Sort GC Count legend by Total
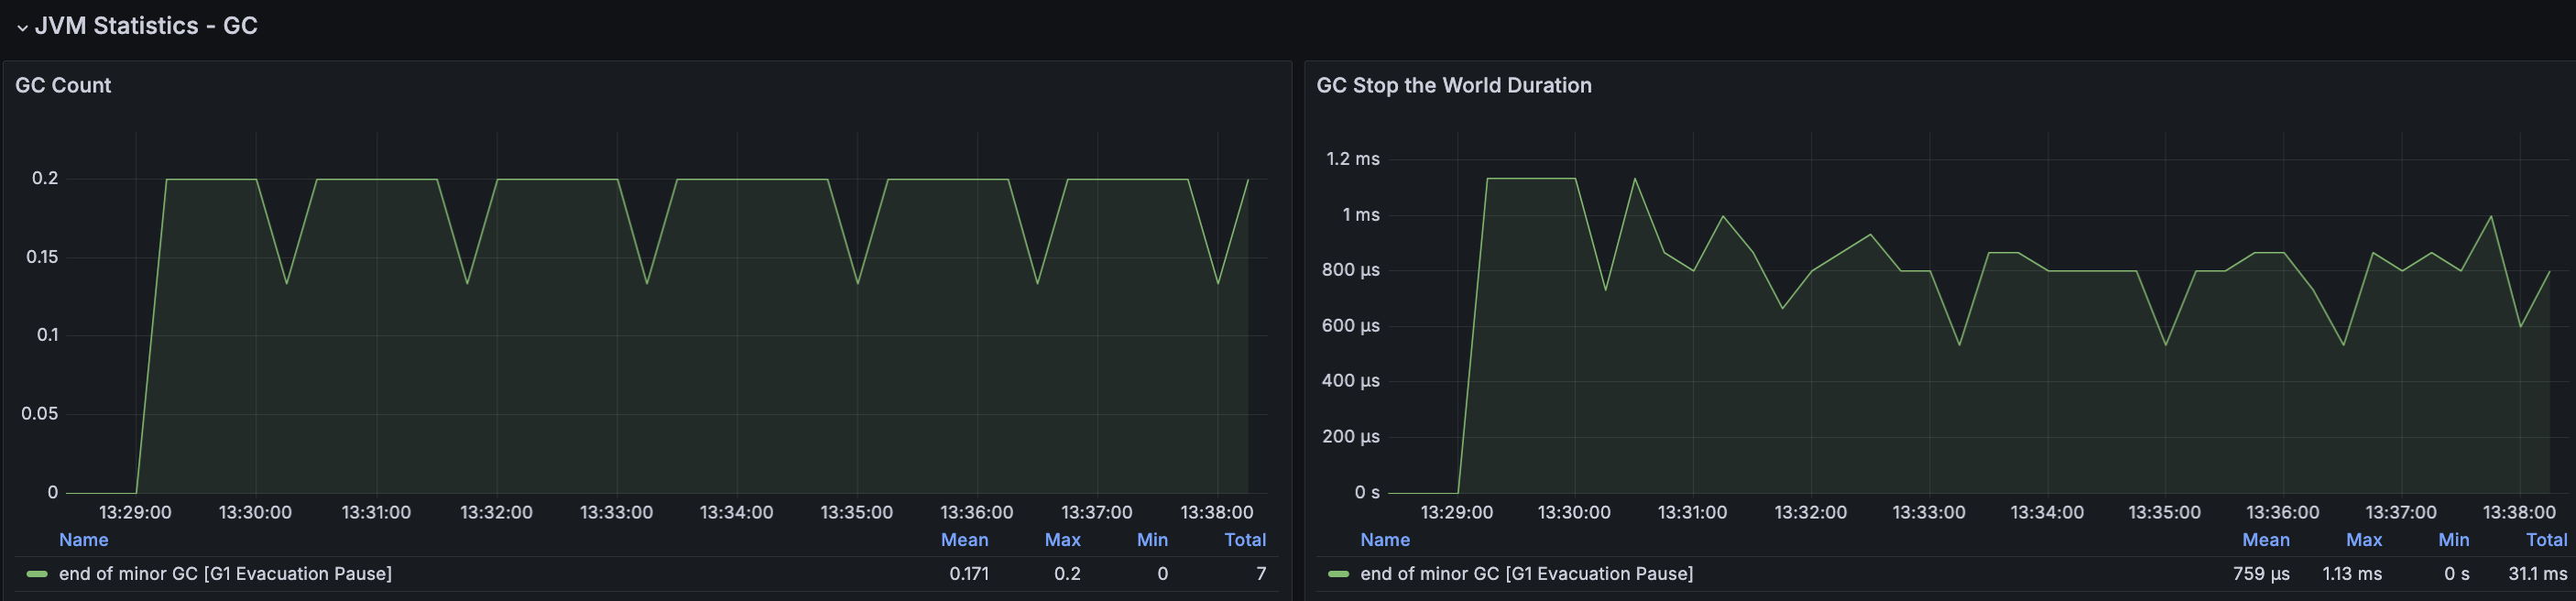Screen dimensions: 2576x601 tap(1245, 540)
